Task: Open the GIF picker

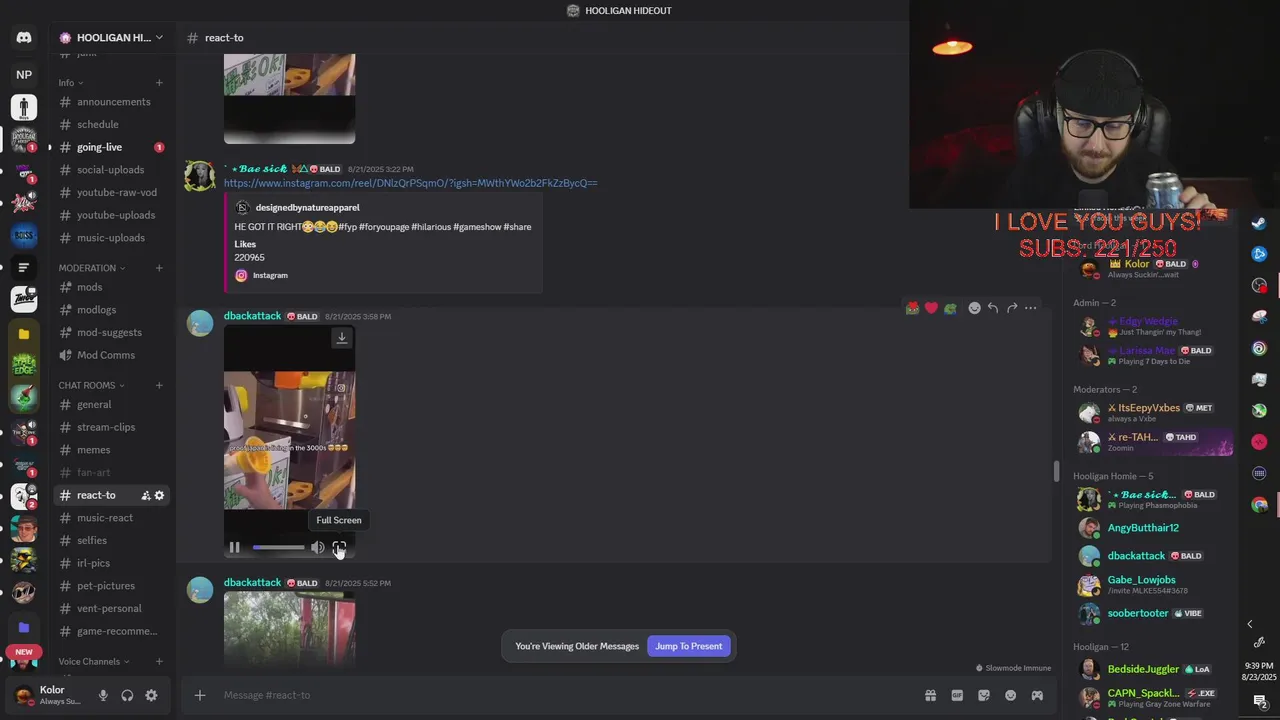Action: tap(957, 695)
